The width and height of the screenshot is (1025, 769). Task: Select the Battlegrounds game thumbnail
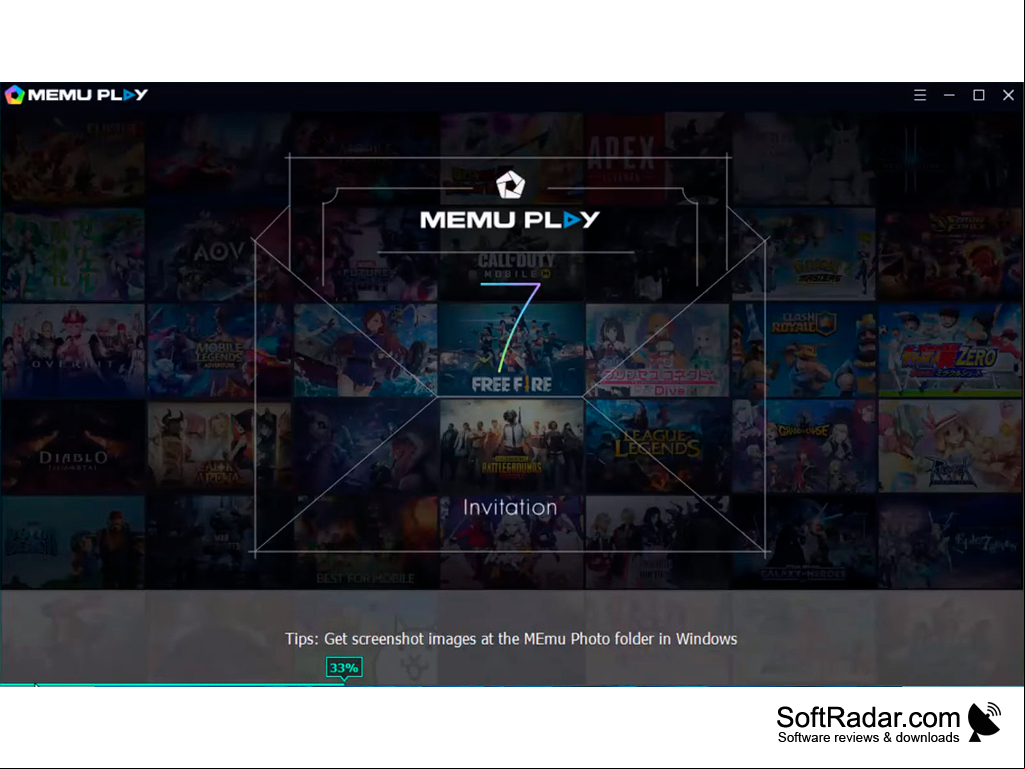click(511, 447)
